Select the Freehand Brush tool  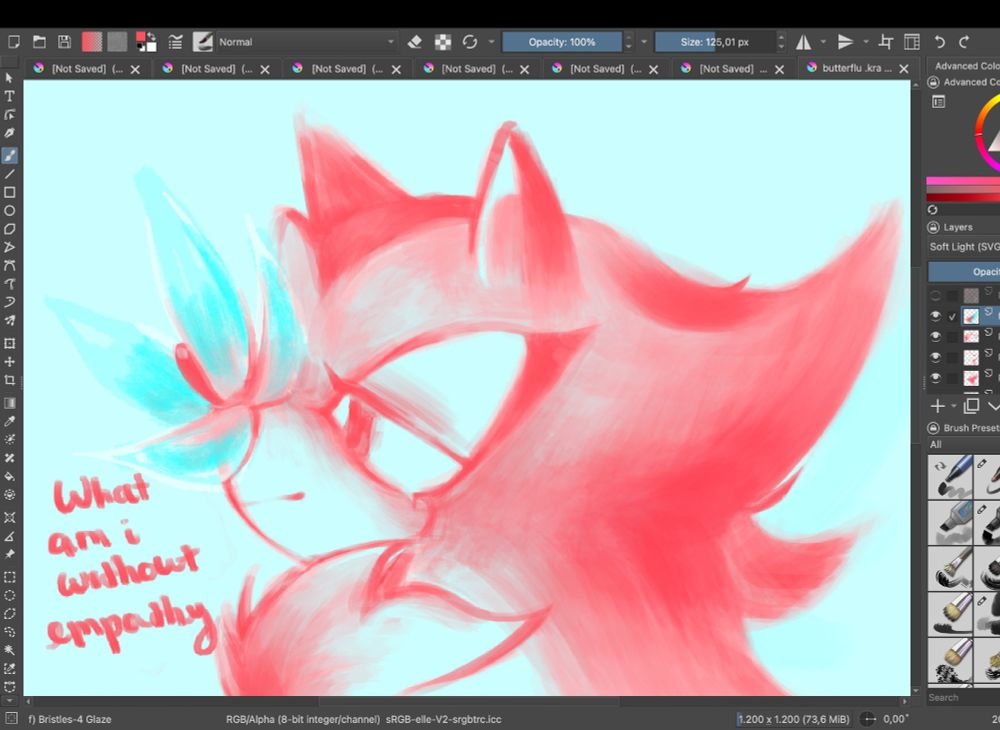10,155
